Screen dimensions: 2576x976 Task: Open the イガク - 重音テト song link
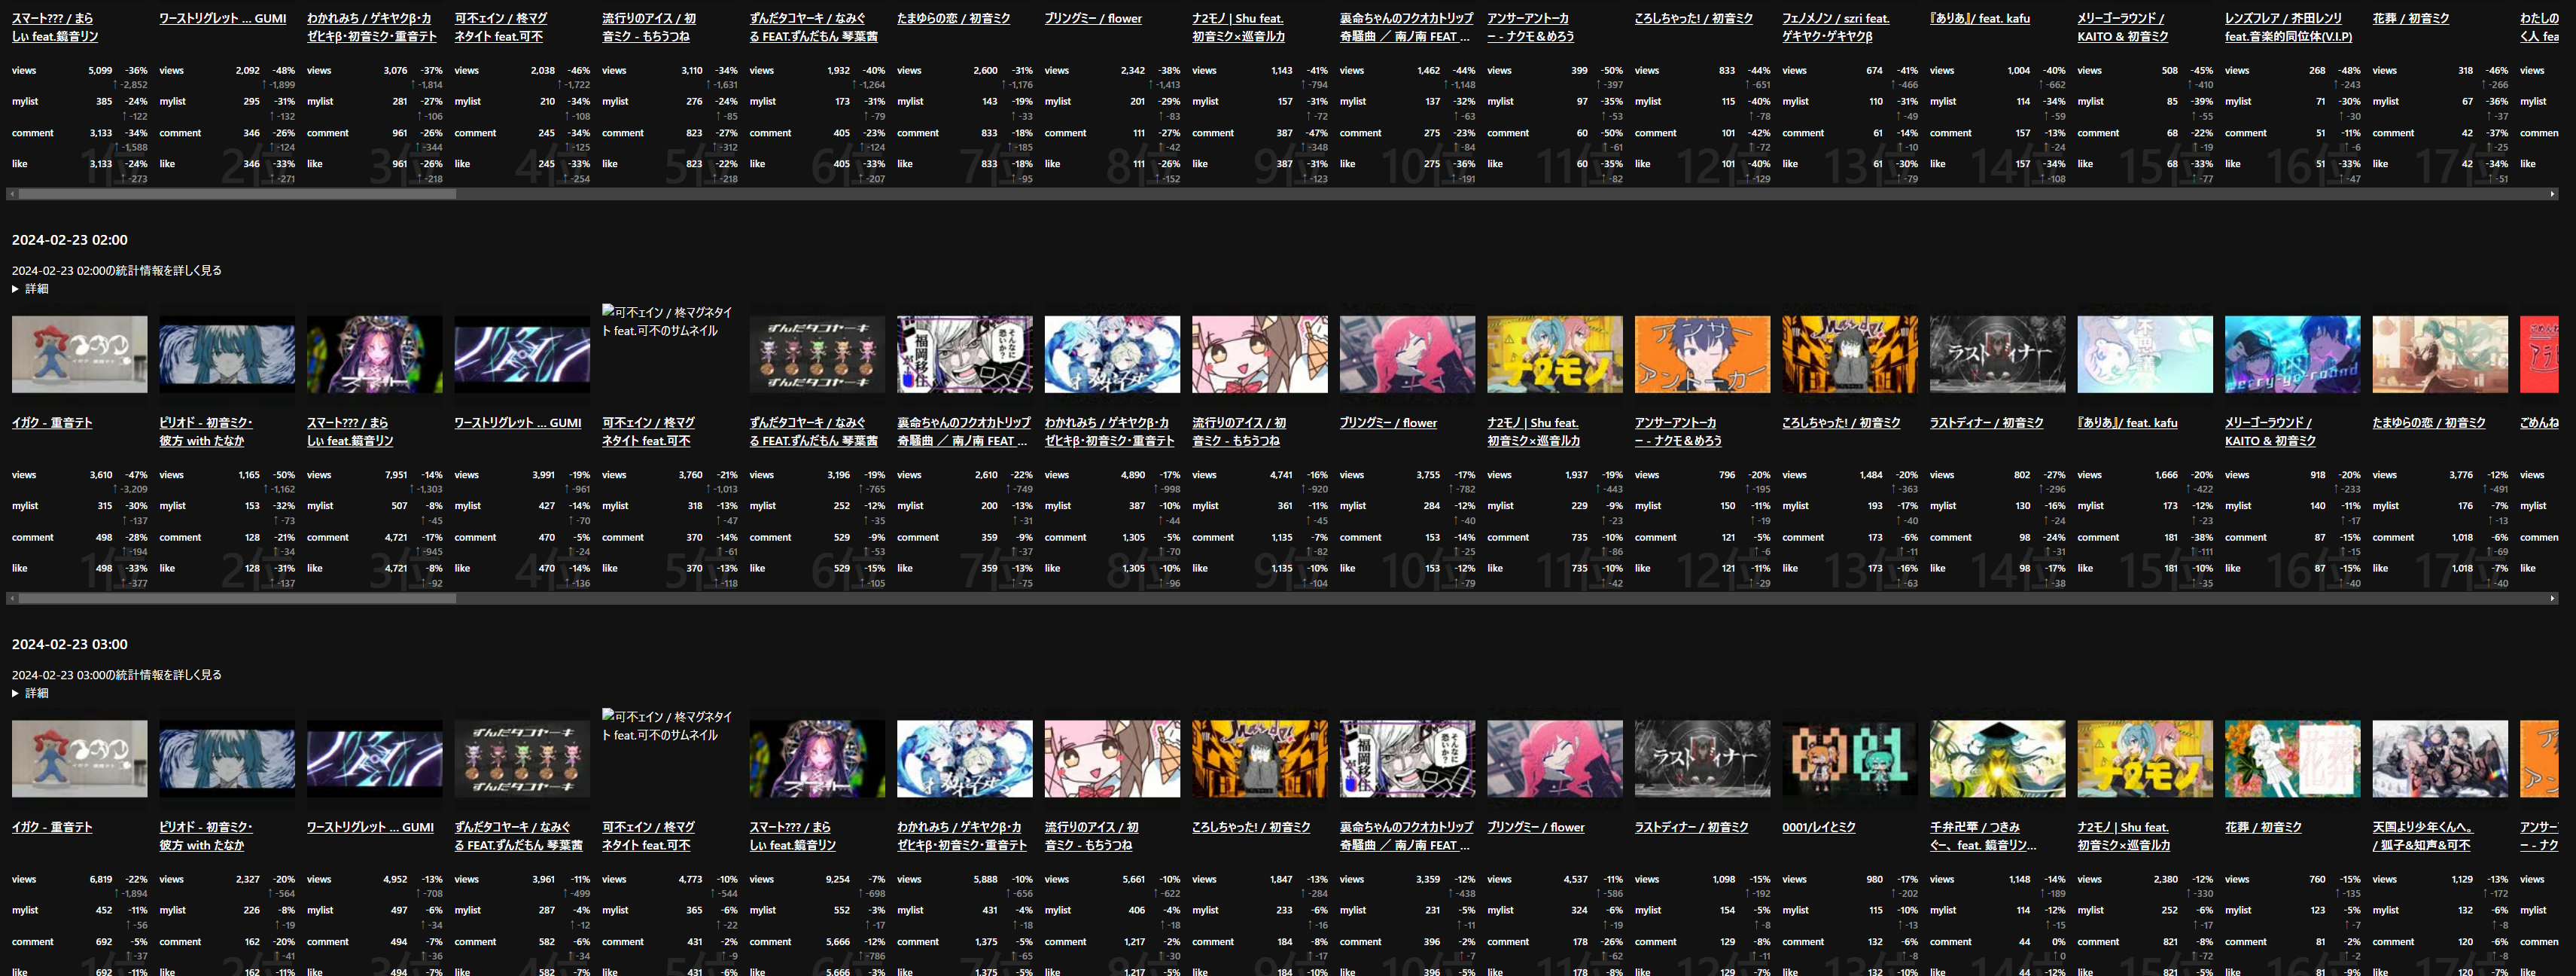click(50, 422)
